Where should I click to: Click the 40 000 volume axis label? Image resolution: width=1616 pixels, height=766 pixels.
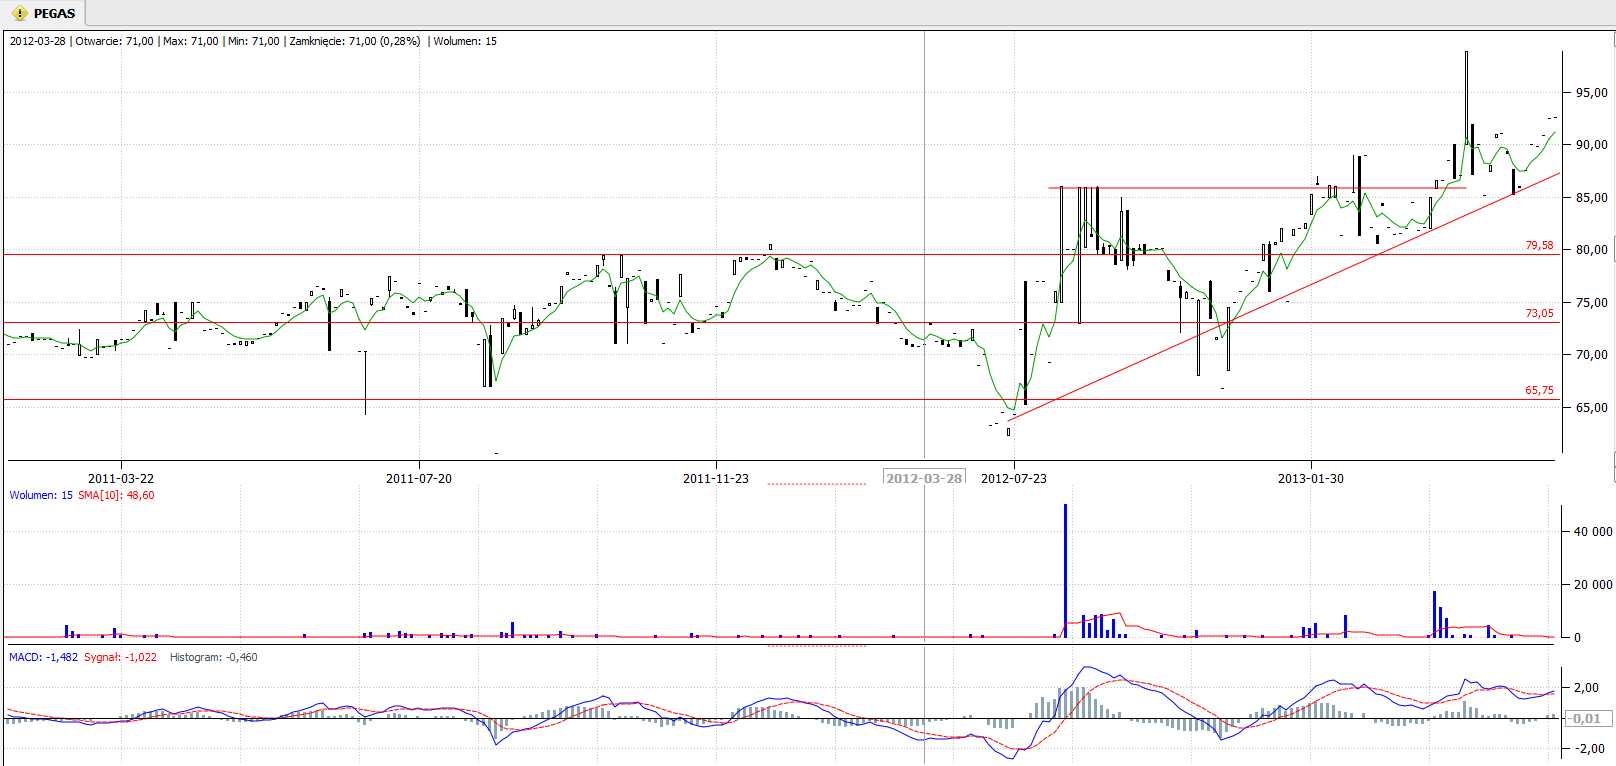[x=1593, y=532]
